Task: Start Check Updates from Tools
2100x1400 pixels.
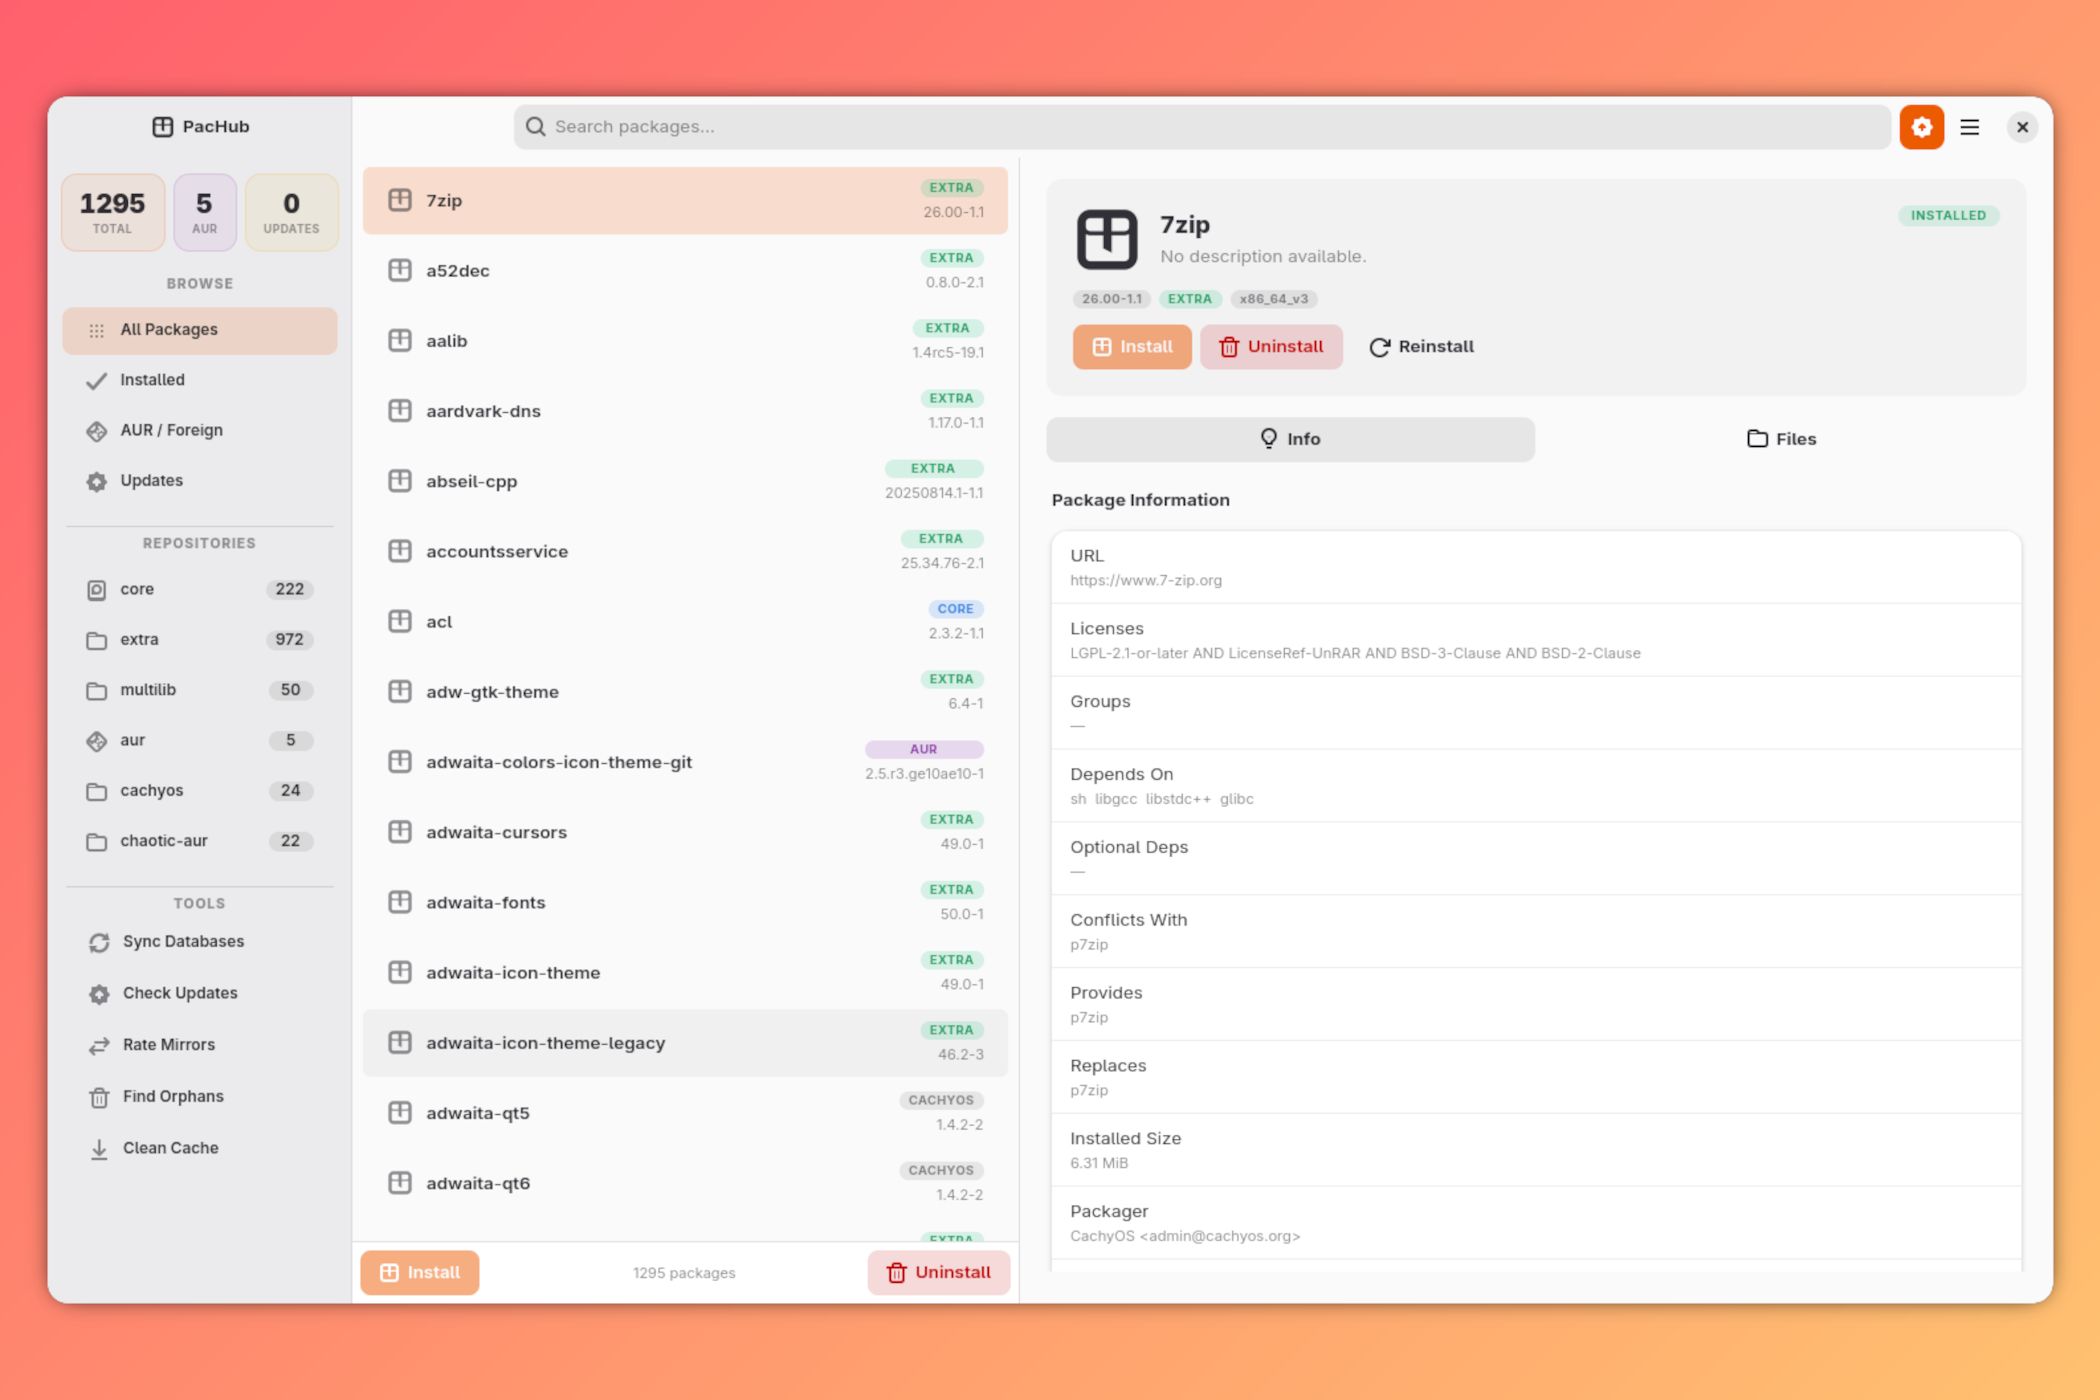Action: tap(179, 993)
